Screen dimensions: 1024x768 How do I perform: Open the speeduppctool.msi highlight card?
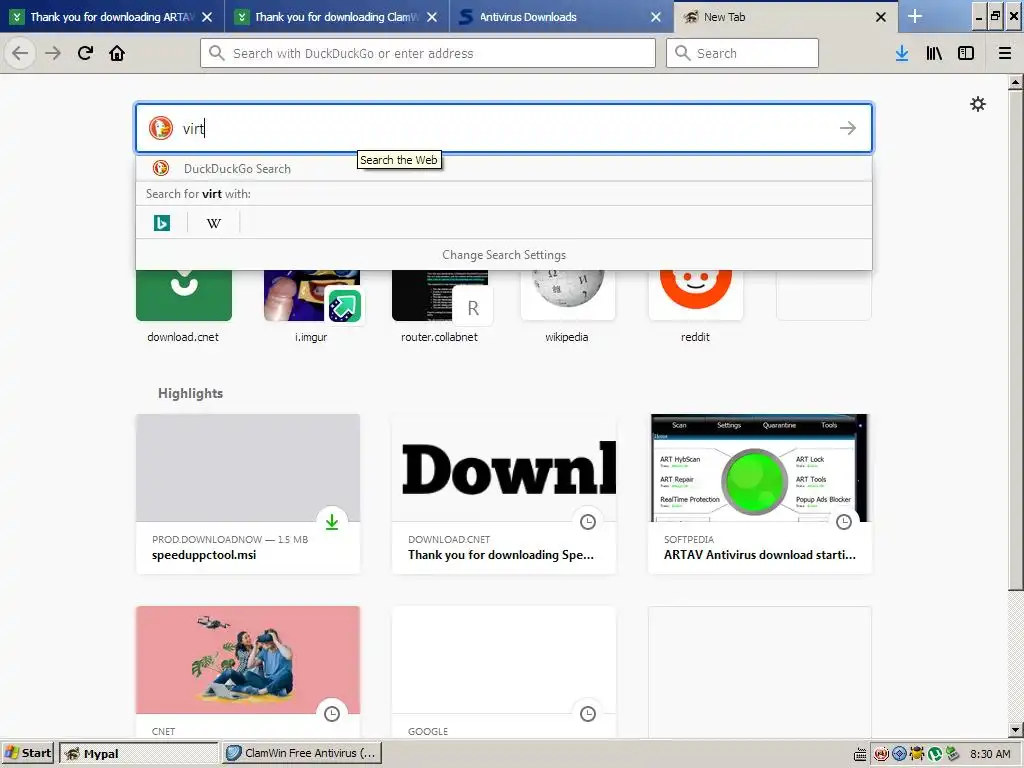click(248, 494)
